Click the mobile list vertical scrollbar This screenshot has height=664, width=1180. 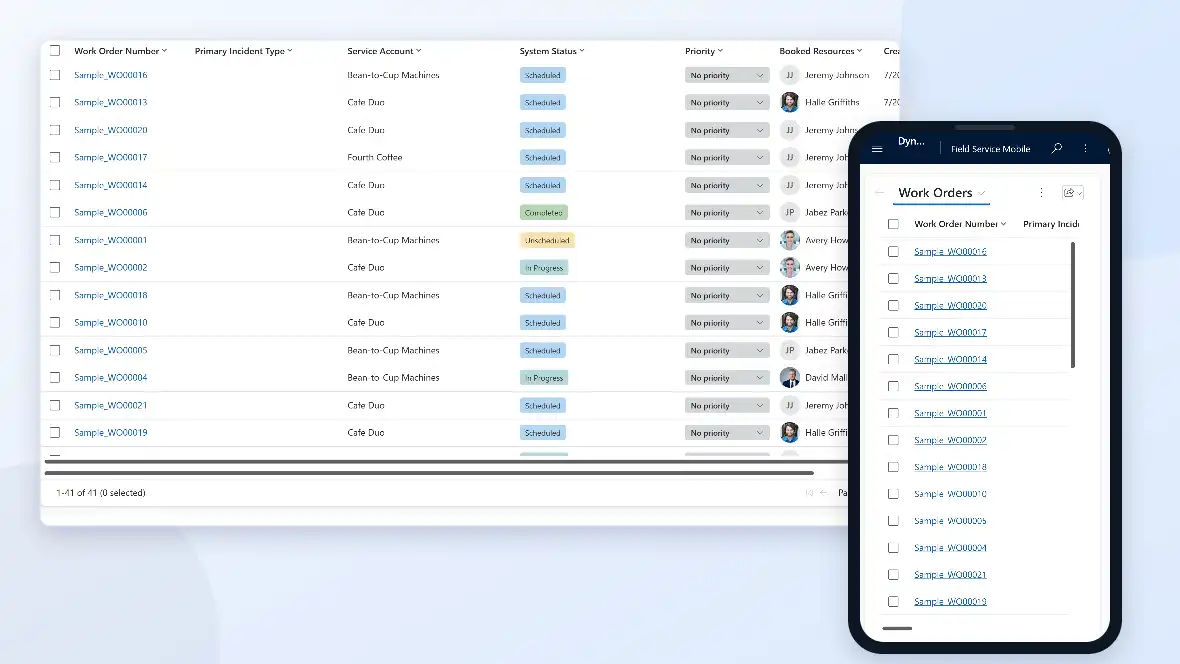coord(1072,305)
